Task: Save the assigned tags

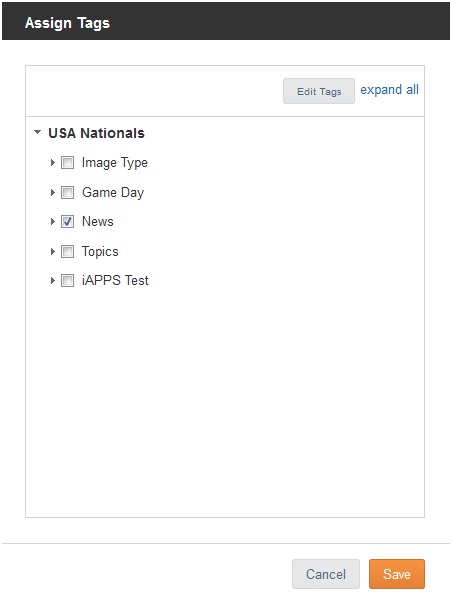Action: click(397, 574)
